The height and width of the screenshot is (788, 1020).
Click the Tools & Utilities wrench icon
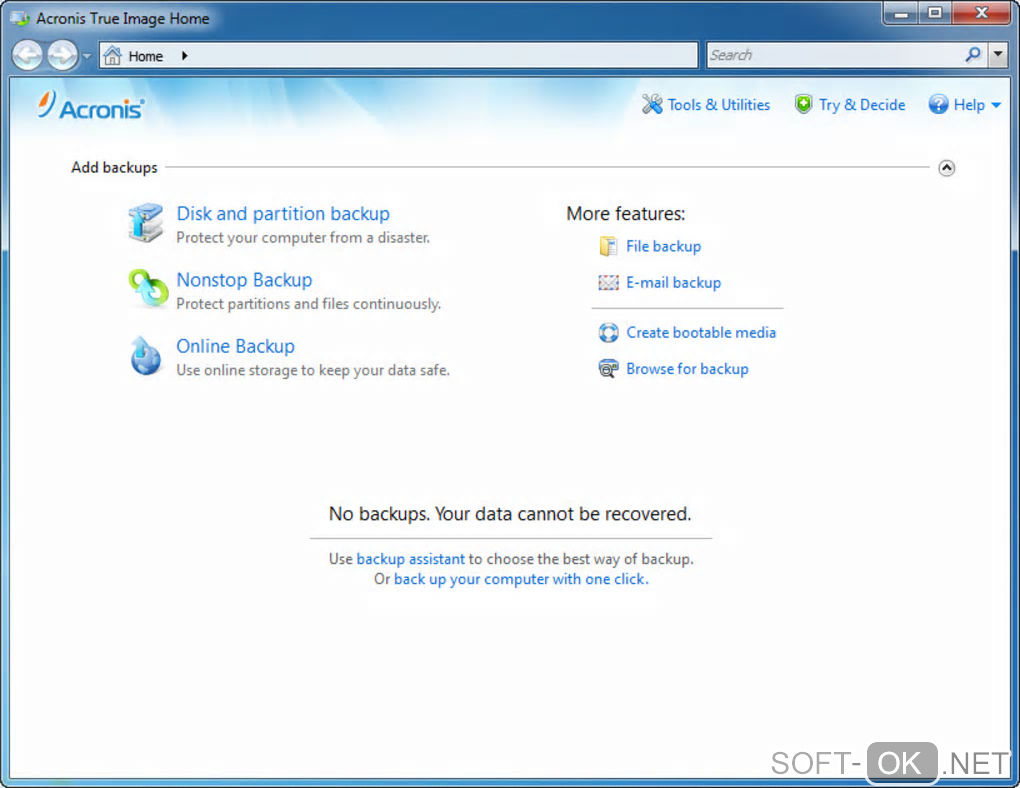(x=652, y=104)
